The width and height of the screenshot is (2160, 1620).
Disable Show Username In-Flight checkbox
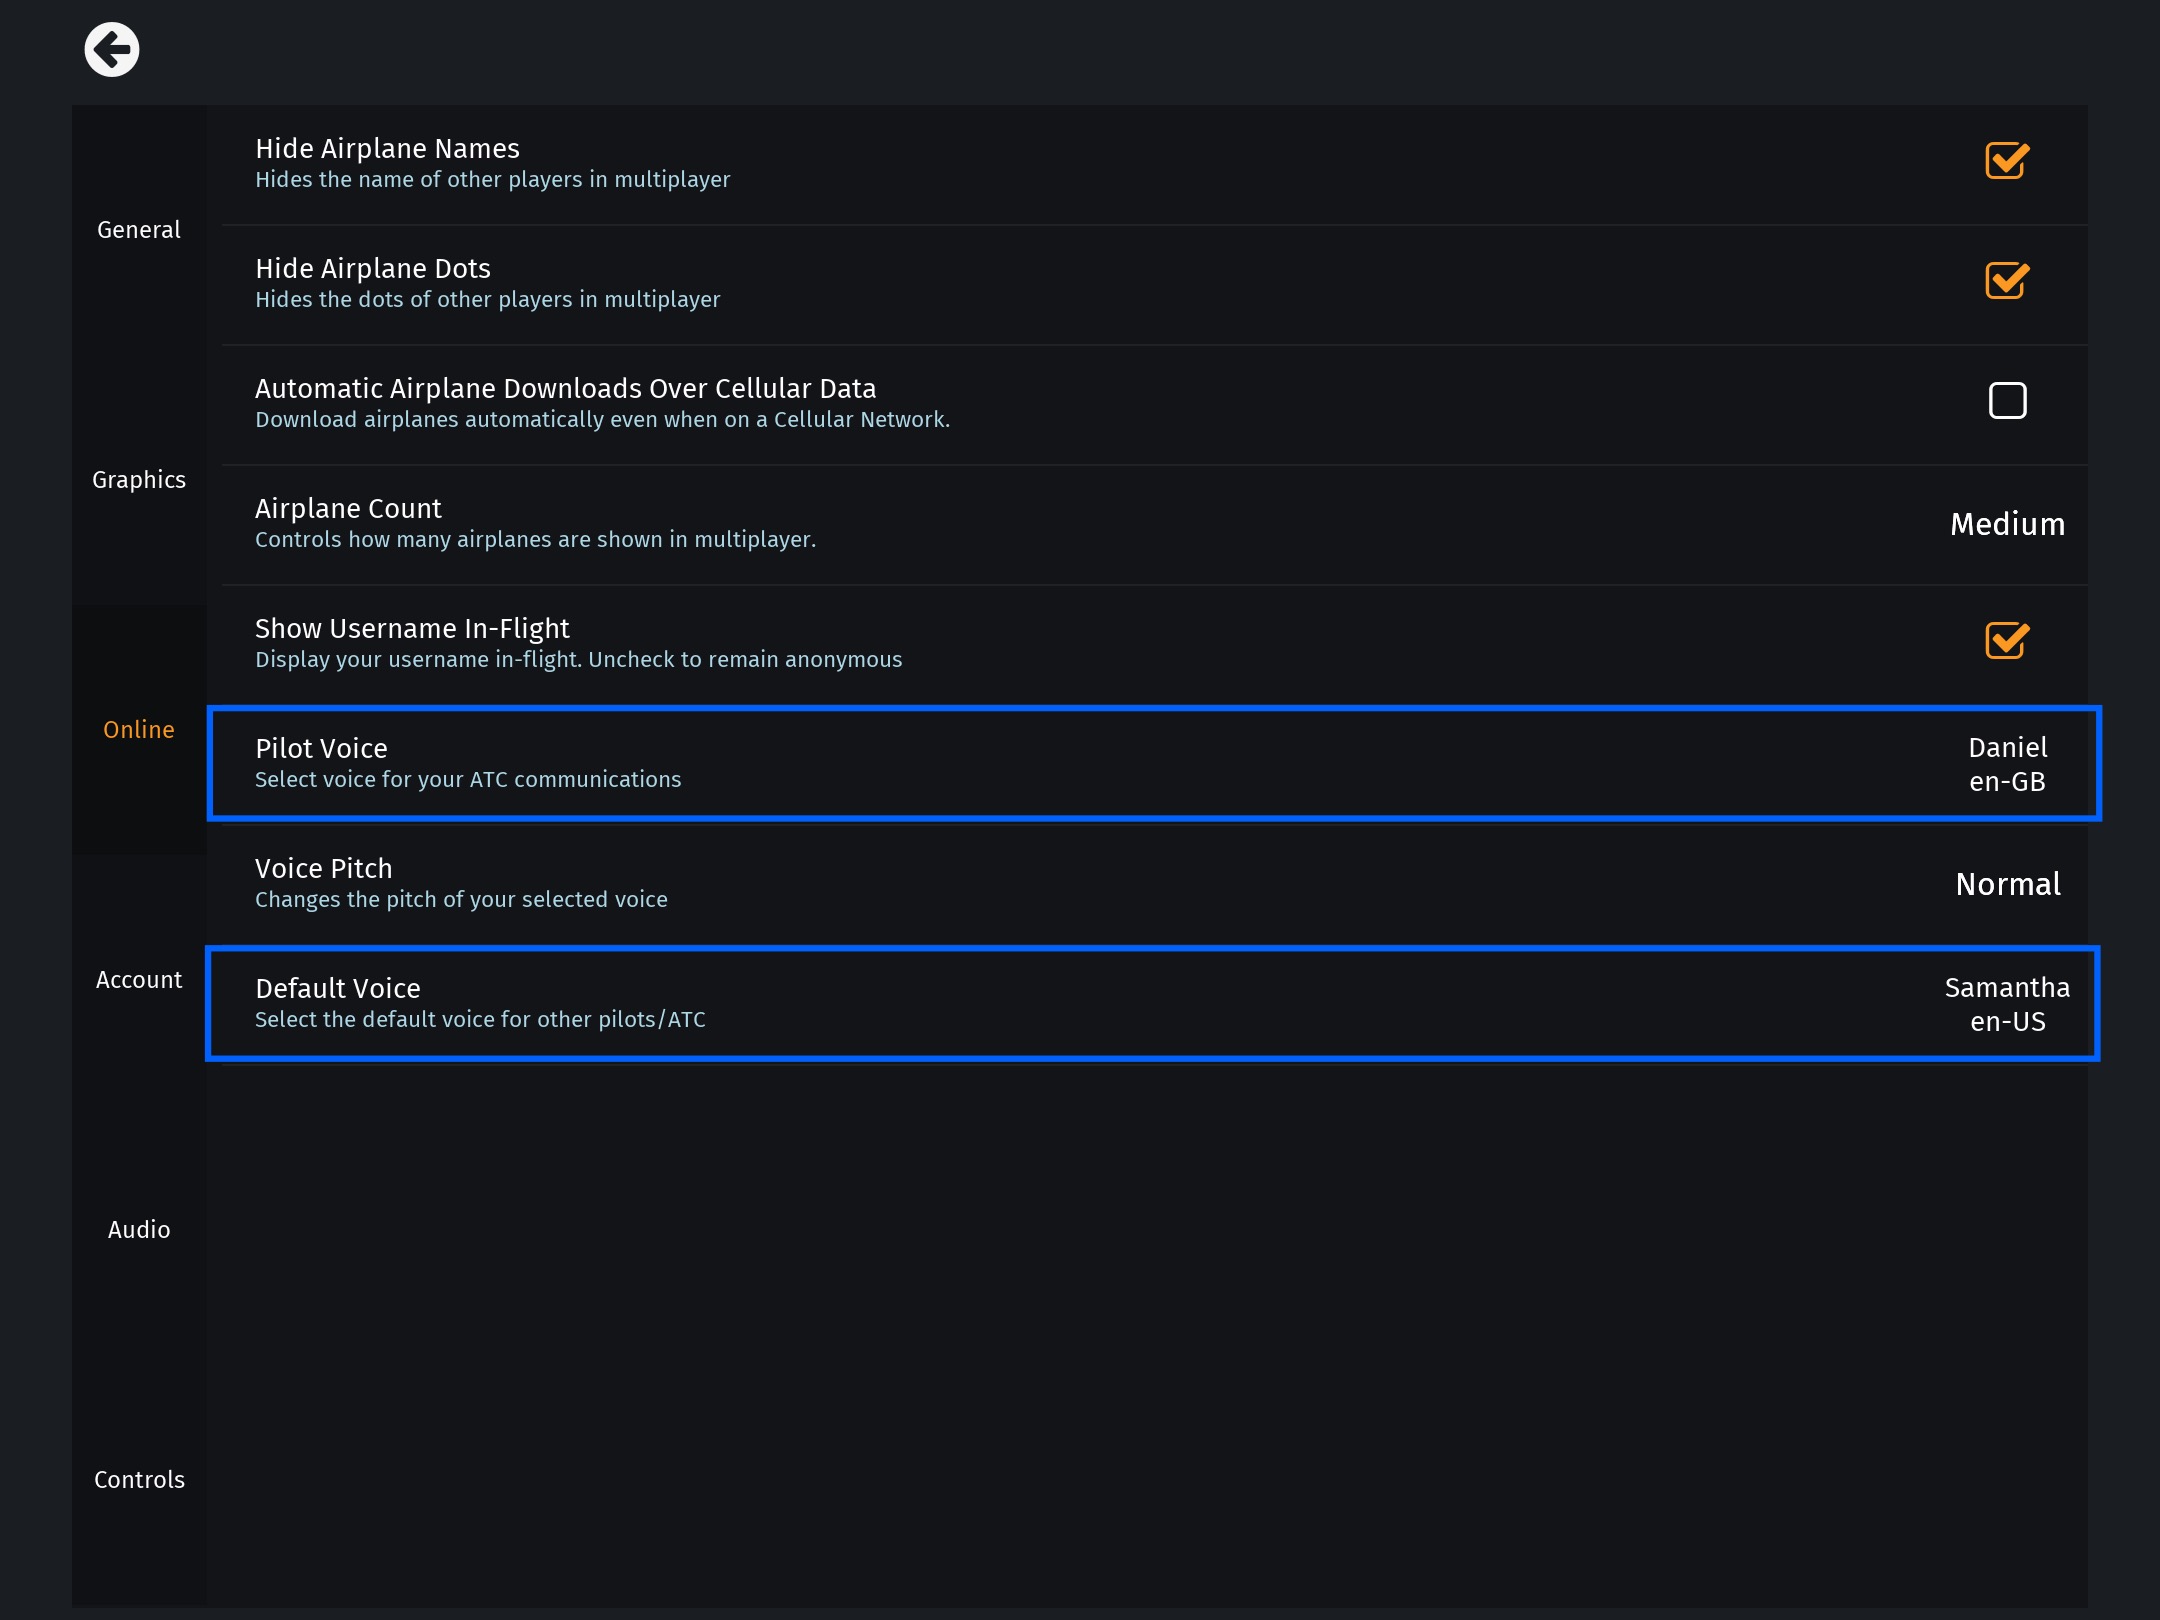coord(2006,641)
